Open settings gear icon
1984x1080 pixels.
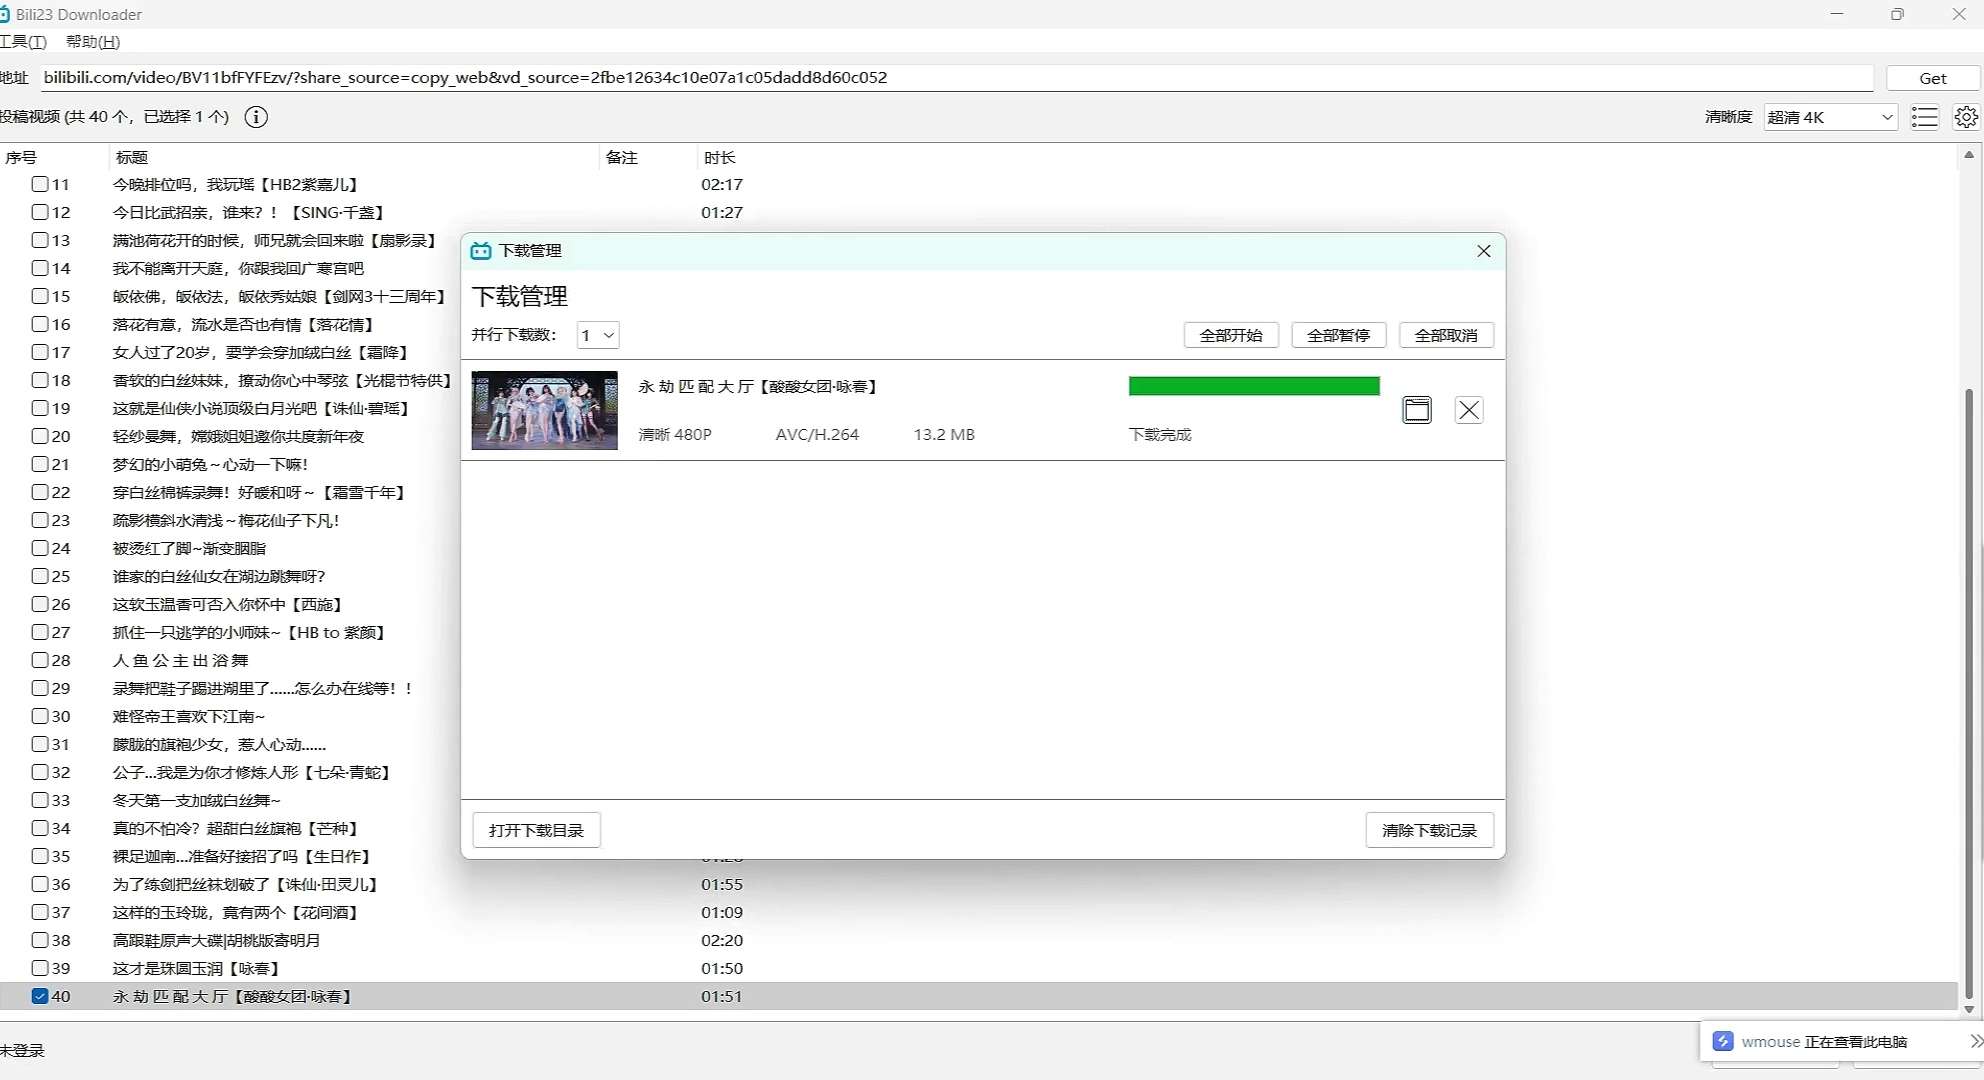1966,117
